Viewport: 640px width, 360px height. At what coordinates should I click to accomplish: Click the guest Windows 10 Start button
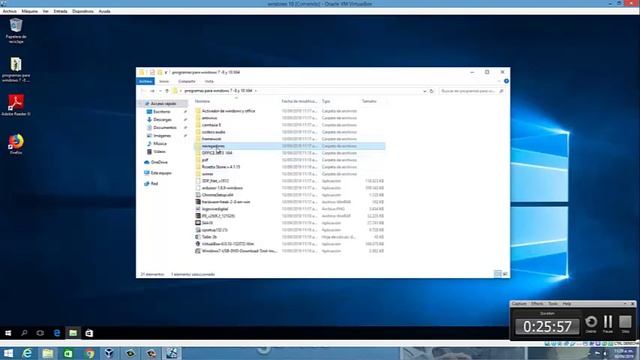(x=8, y=333)
